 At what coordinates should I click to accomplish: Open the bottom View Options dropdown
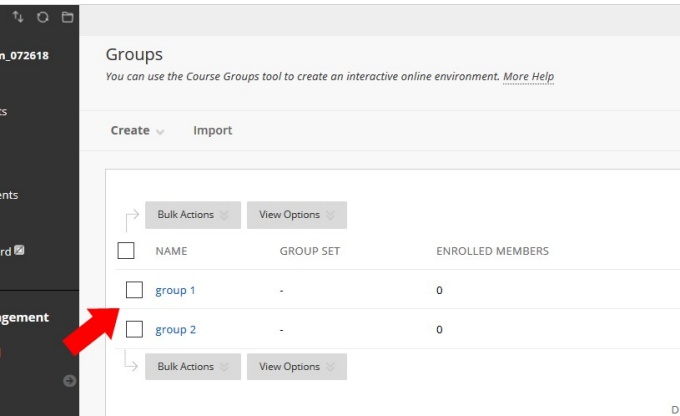(296, 367)
